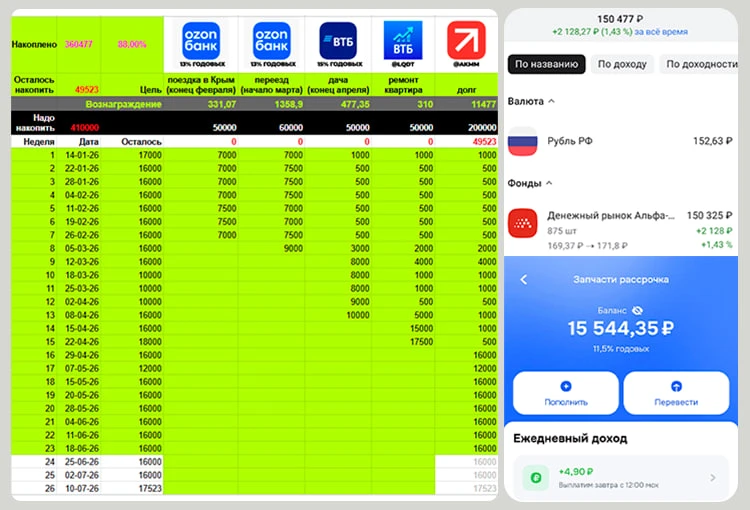Open daily income details with the chevron

[713, 477]
